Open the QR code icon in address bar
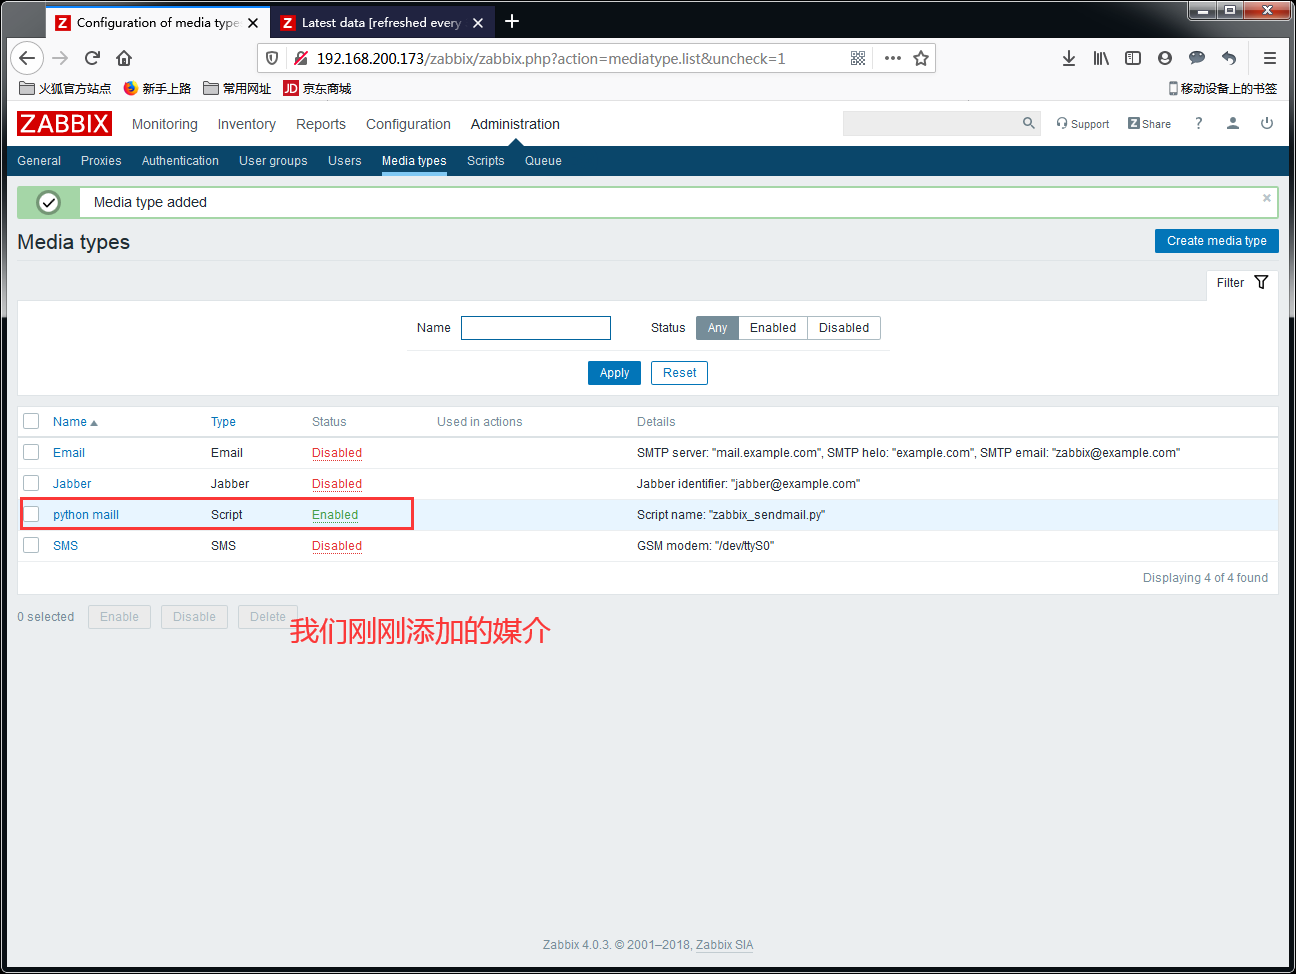Screen dimensions: 1296x974 [x=858, y=58]
